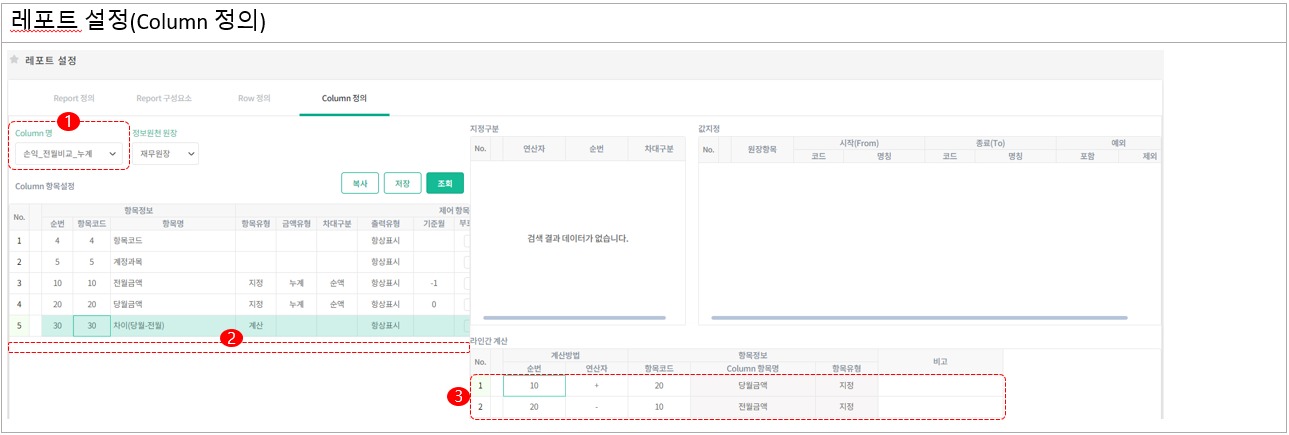The image size is (1289, 435).
Task: Click the 계정과목 item name cell
Action: pyautogui.click(x=170, y=262)
